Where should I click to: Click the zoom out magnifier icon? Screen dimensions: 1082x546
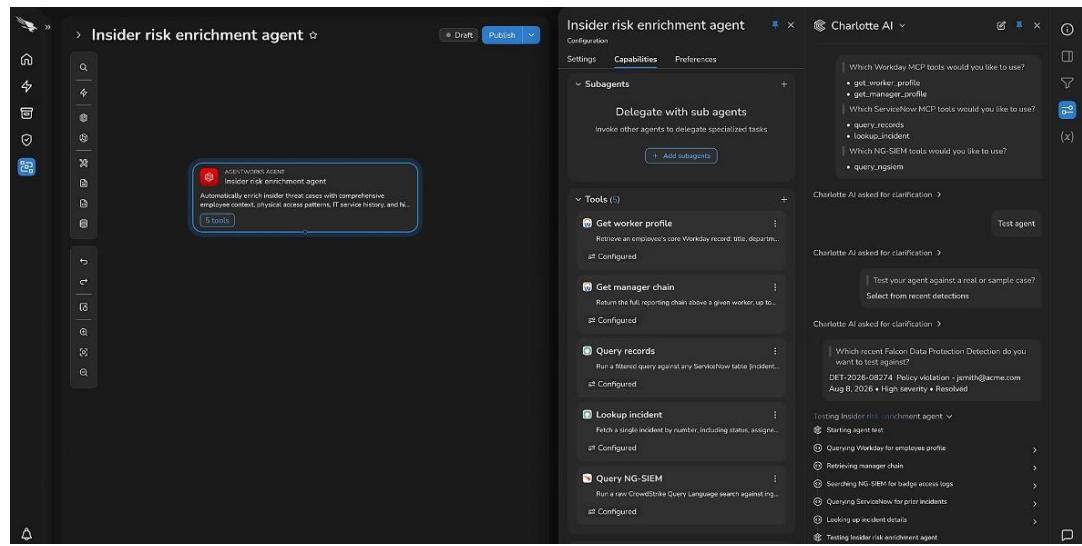[83, 372]
